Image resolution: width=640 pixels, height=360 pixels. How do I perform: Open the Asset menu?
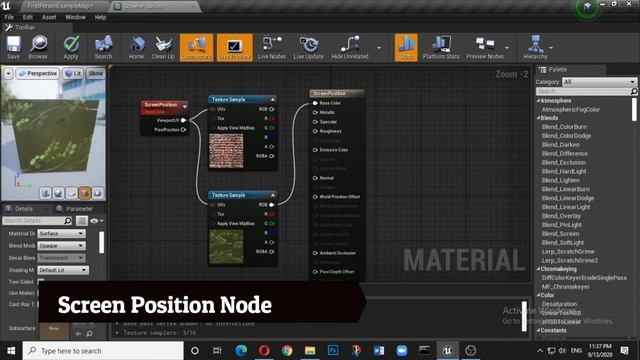click(49, 17)
